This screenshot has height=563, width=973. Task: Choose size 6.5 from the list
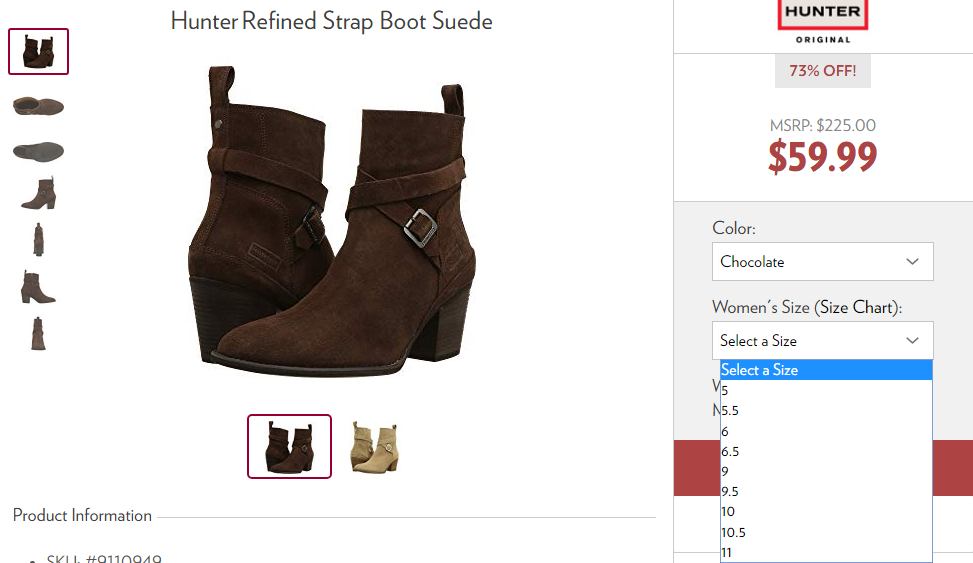pos(826,451)
